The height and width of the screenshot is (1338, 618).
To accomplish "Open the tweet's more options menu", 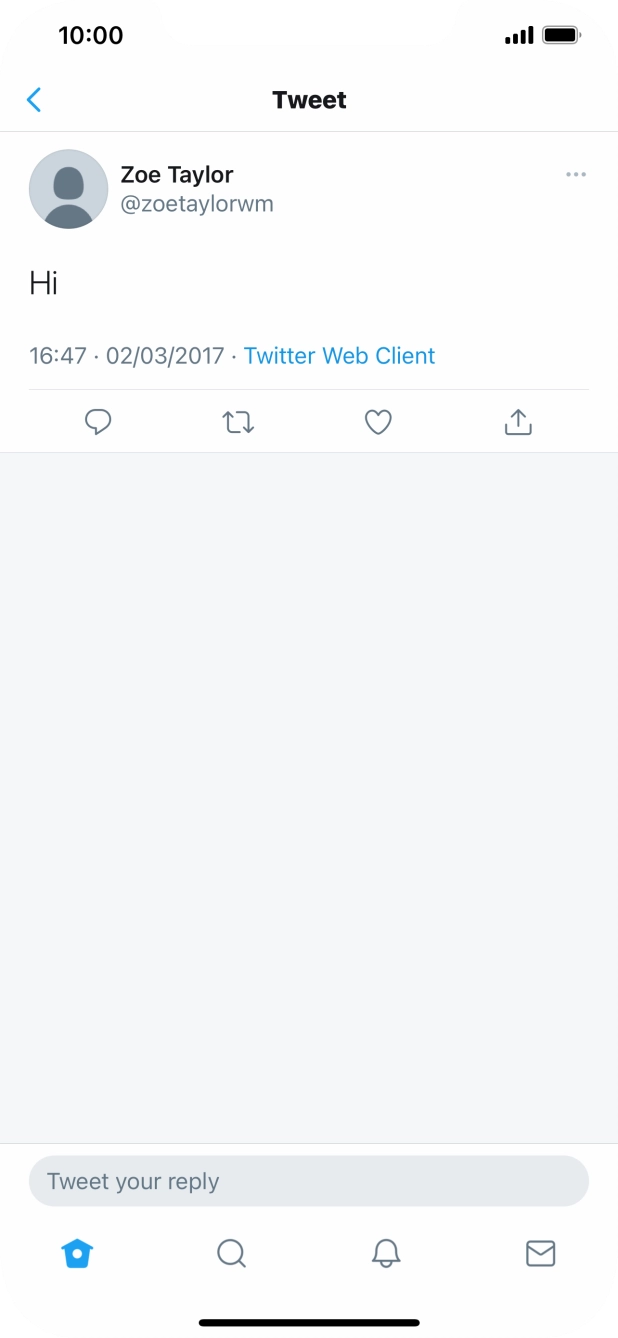I will pos(576,175).
